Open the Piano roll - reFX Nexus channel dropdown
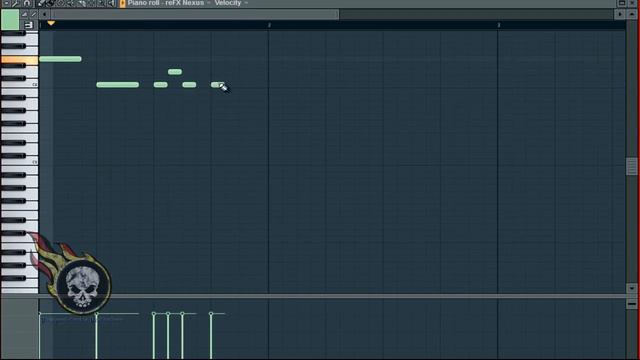 (169, 3)
